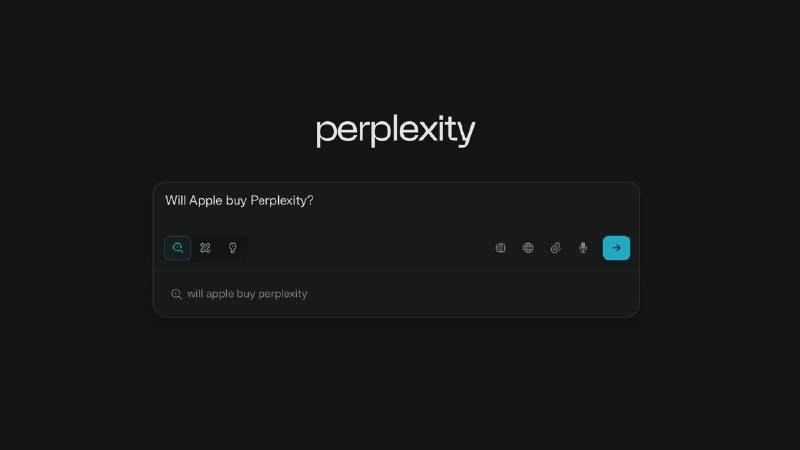Place the cursor on the word 'Apple' in the query

pos(206,201)
